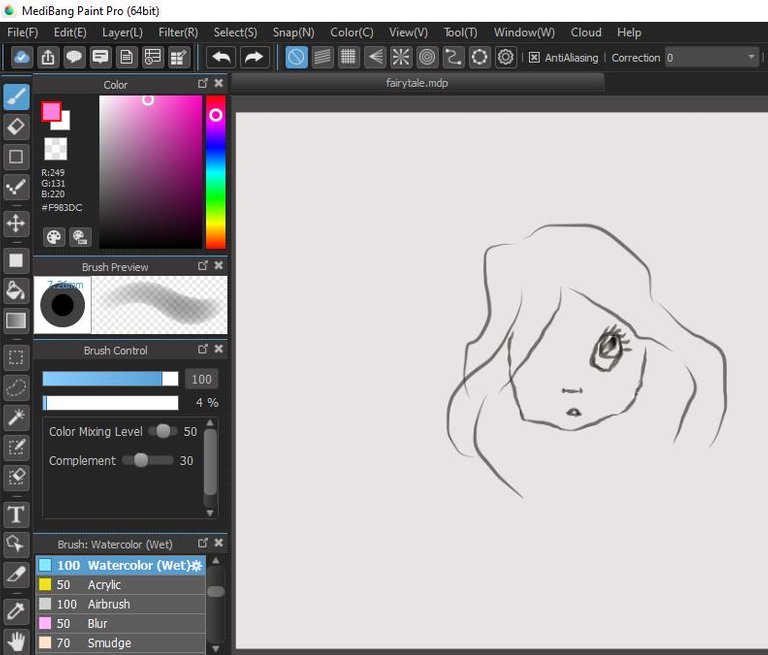This screenshot has width=768, height=655.
Task: Select the Divide tool
Action: click(x=16, y=574)
